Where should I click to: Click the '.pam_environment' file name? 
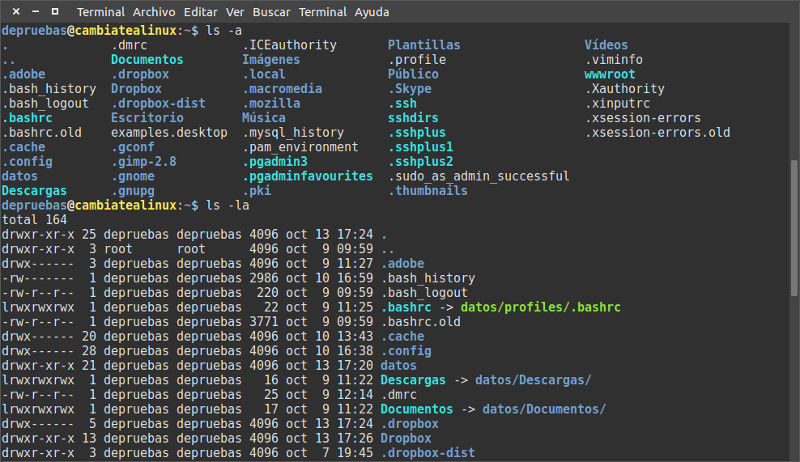300,147
